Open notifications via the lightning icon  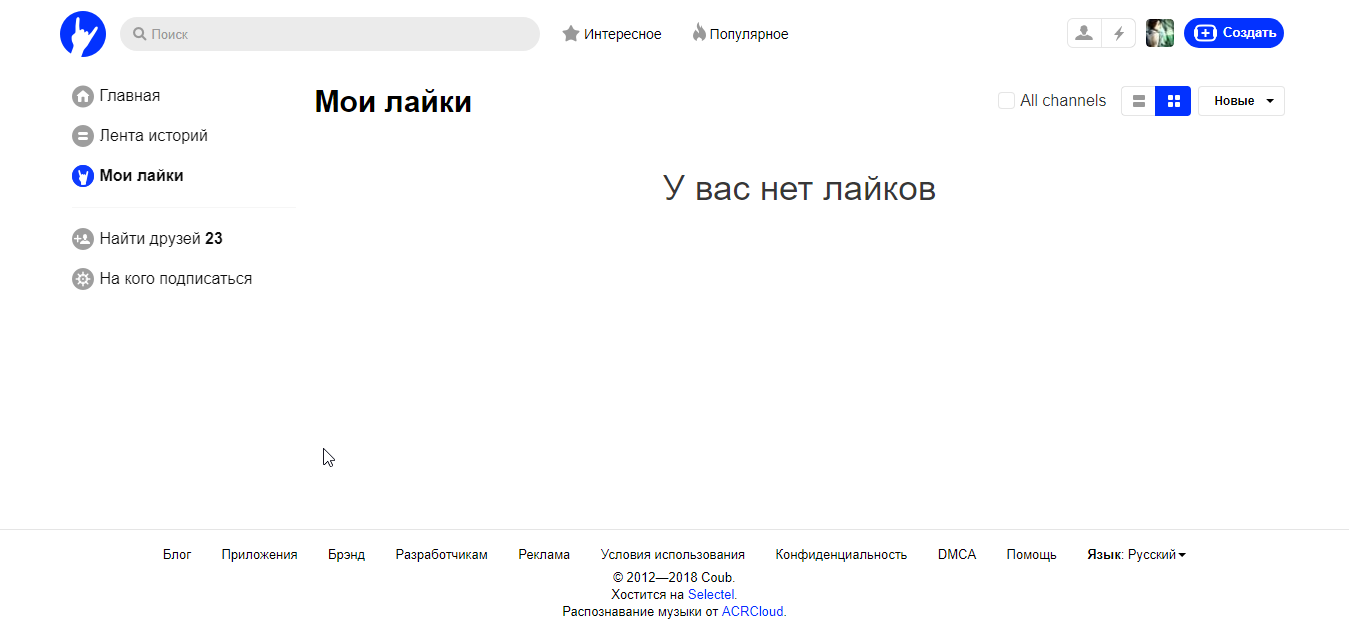click(x=1119, y=33)
